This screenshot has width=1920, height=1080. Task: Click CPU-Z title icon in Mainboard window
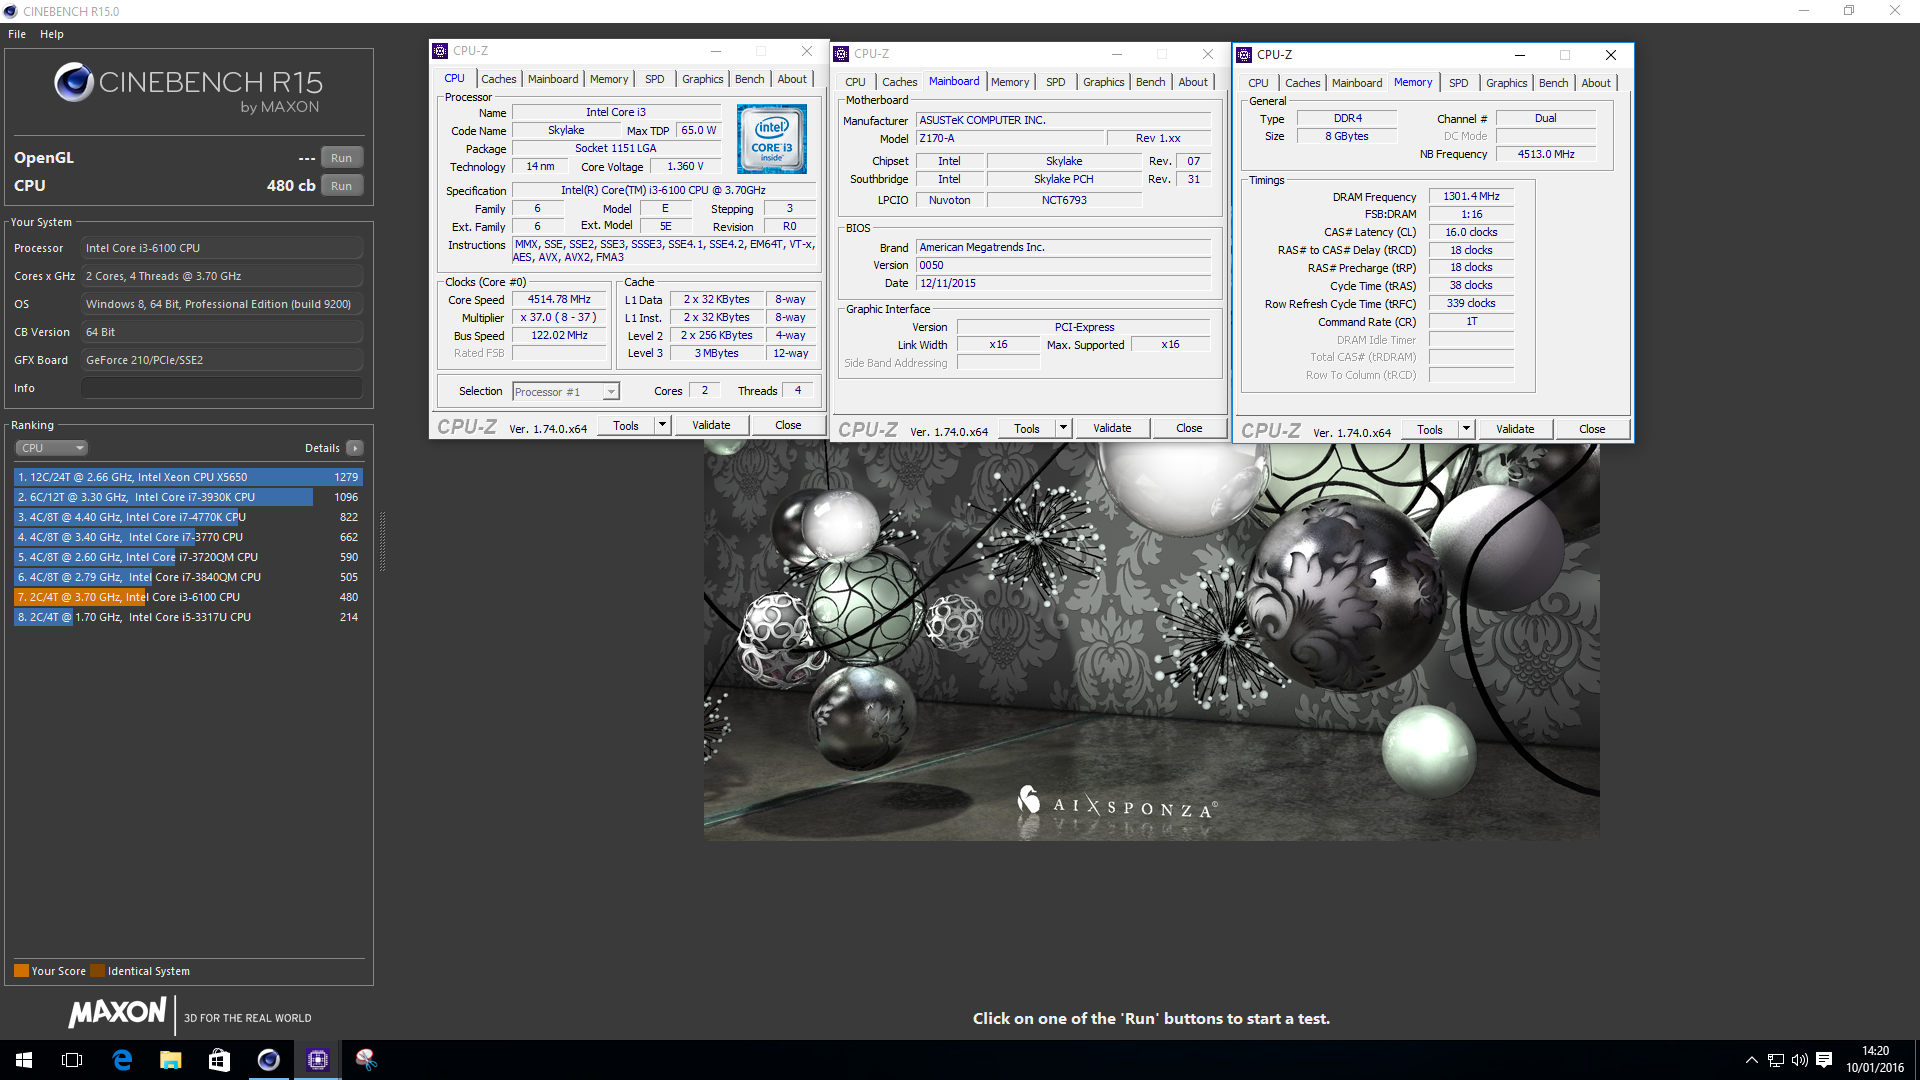click(842, 54)
